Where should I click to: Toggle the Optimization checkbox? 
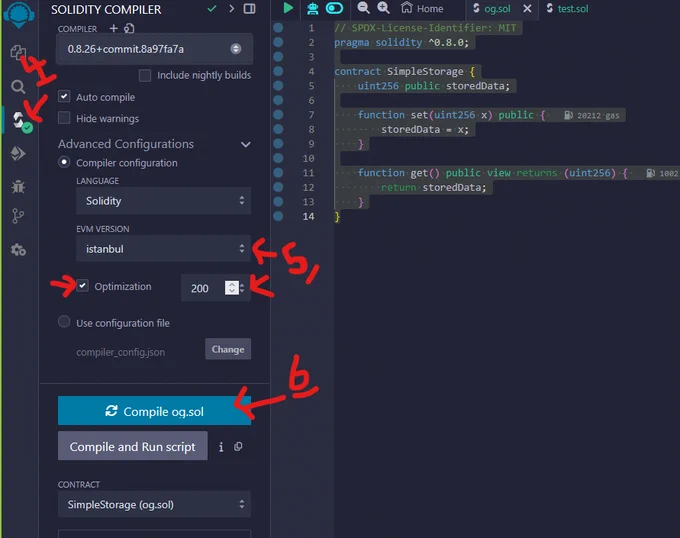[82, 286]
